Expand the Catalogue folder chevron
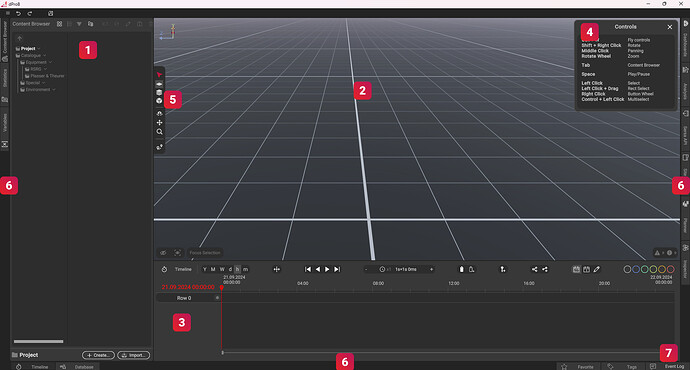This screenshot has height=370, width=690. tap(44, 56)
